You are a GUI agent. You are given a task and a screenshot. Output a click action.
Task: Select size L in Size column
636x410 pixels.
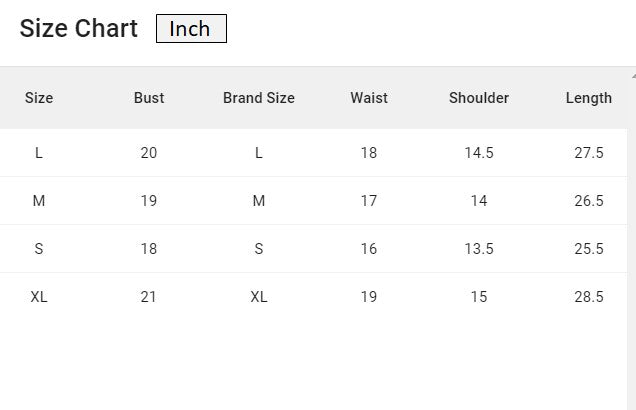[39, 153]
